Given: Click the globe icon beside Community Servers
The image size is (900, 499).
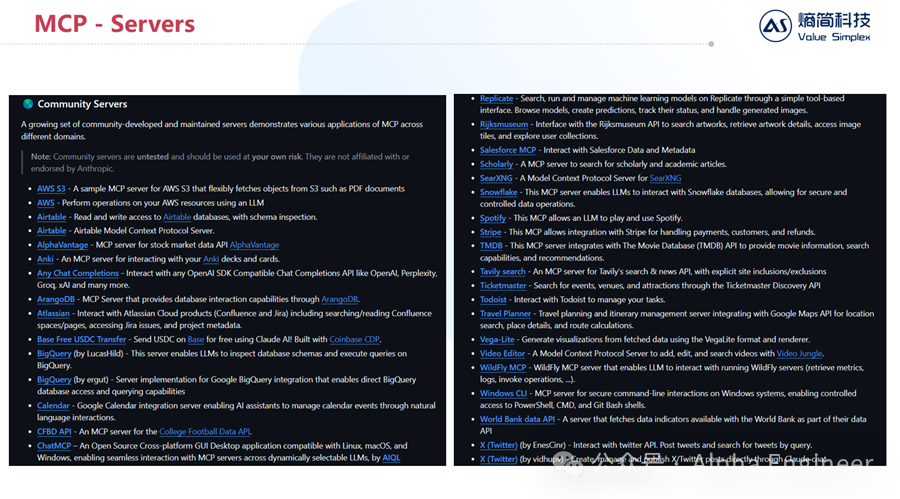Looking at the screenshot, I should click(28, 104).
